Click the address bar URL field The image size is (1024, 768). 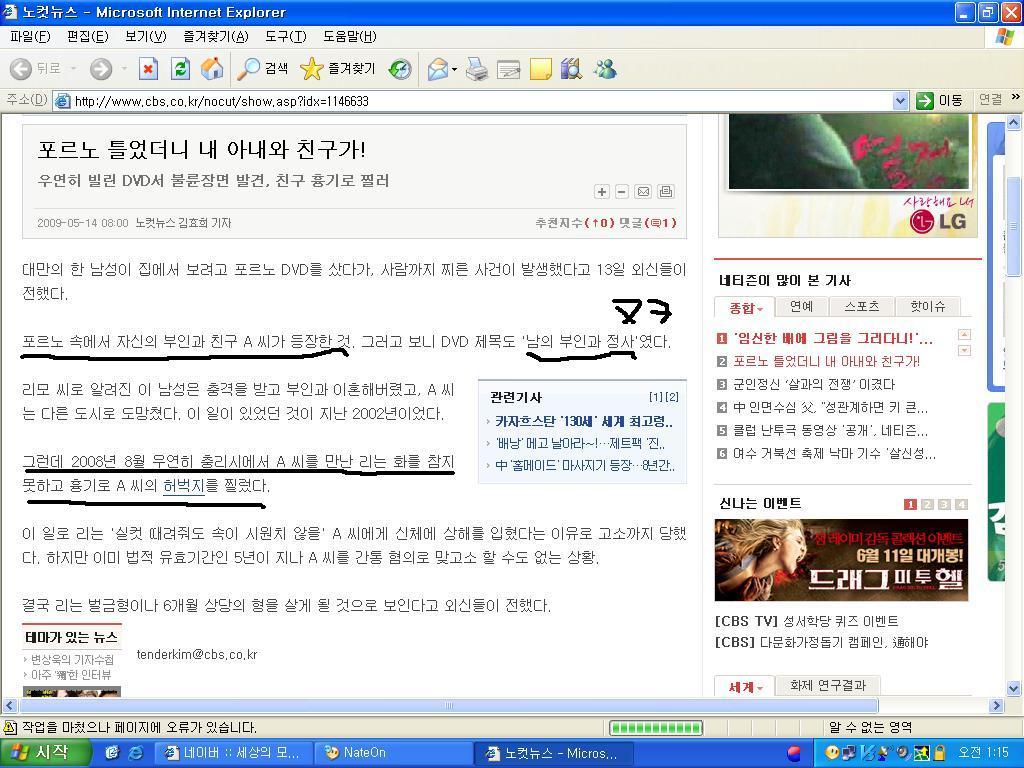click(481, 101)
